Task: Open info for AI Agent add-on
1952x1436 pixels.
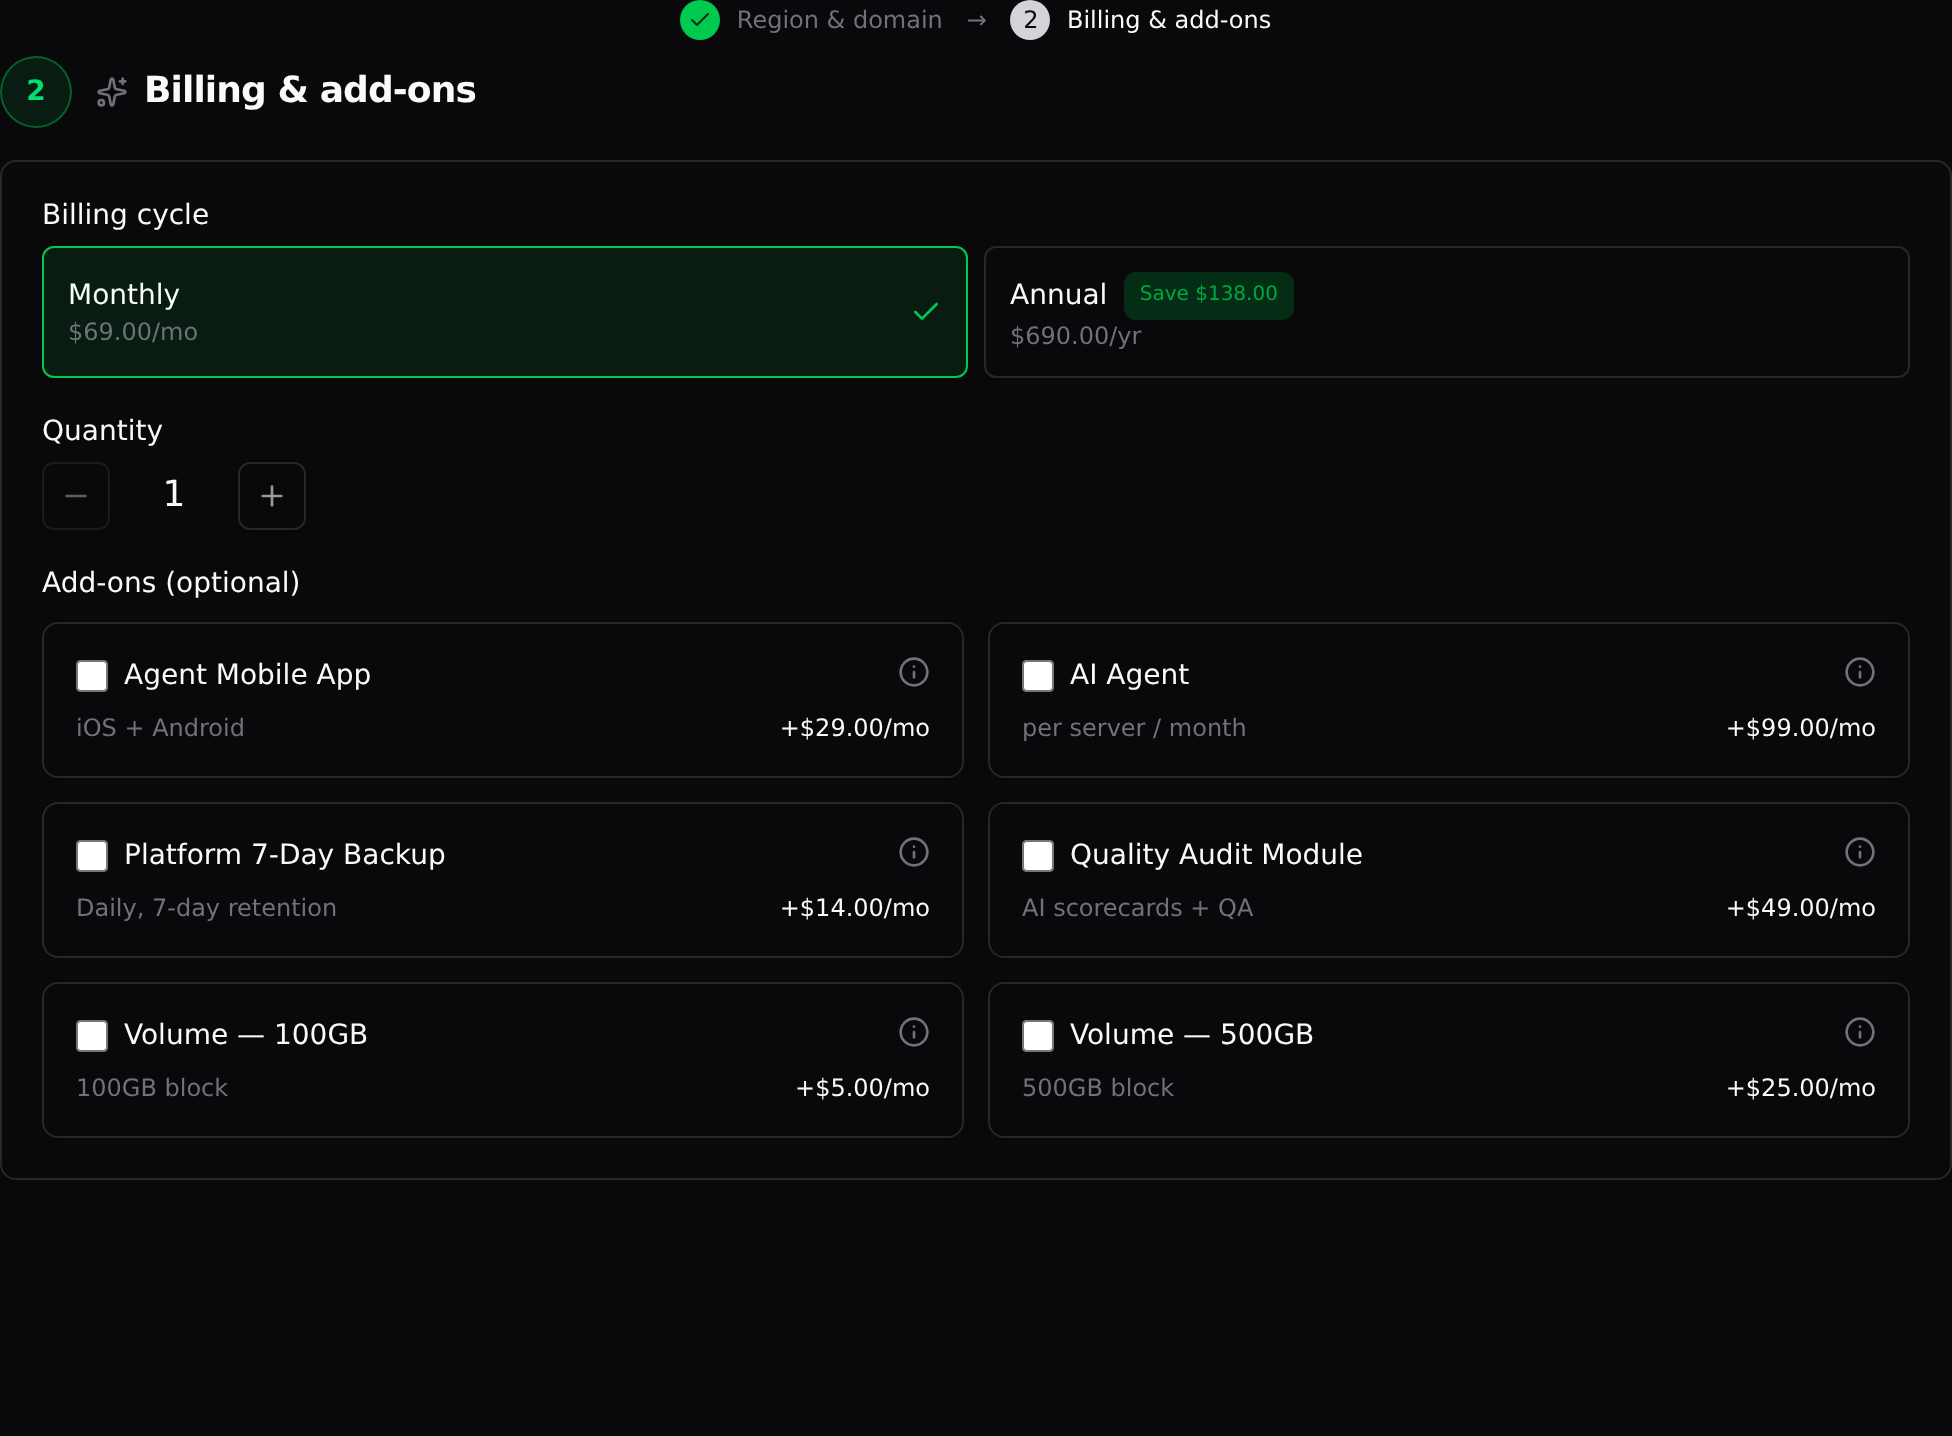Action: (1860, 672)
